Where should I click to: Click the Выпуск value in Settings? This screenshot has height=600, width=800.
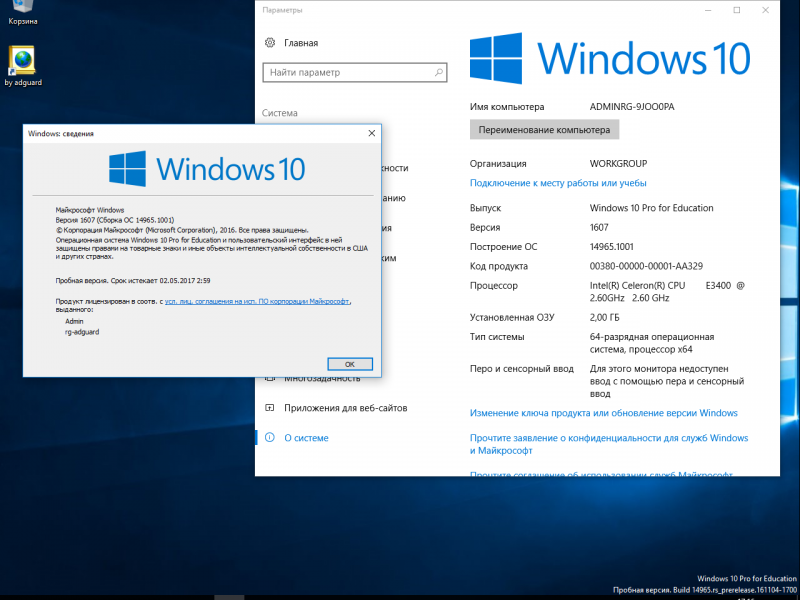click(x=652, y=208)
